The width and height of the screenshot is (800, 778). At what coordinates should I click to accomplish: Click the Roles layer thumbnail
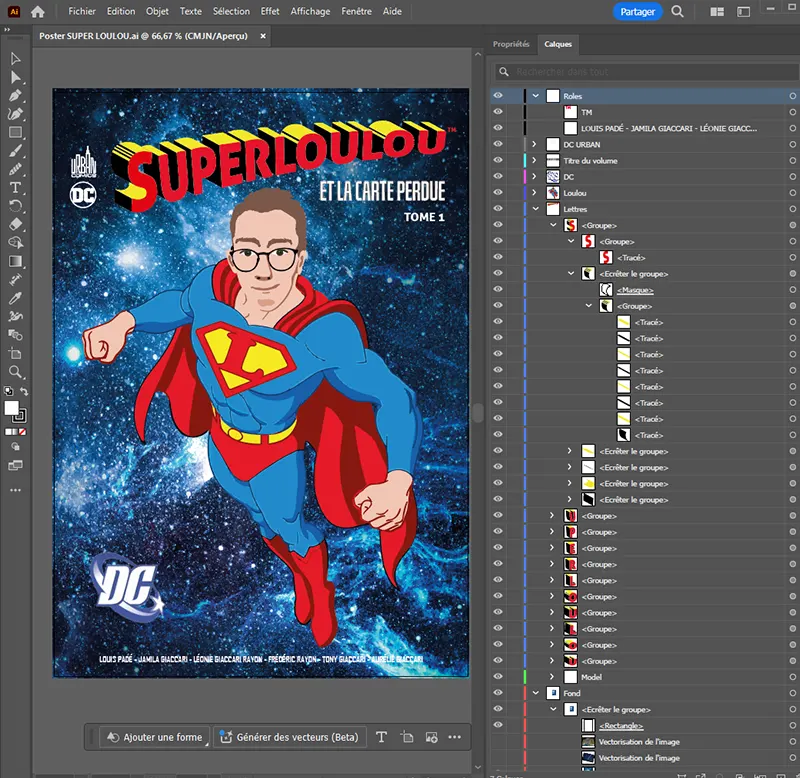click(553, 95)
